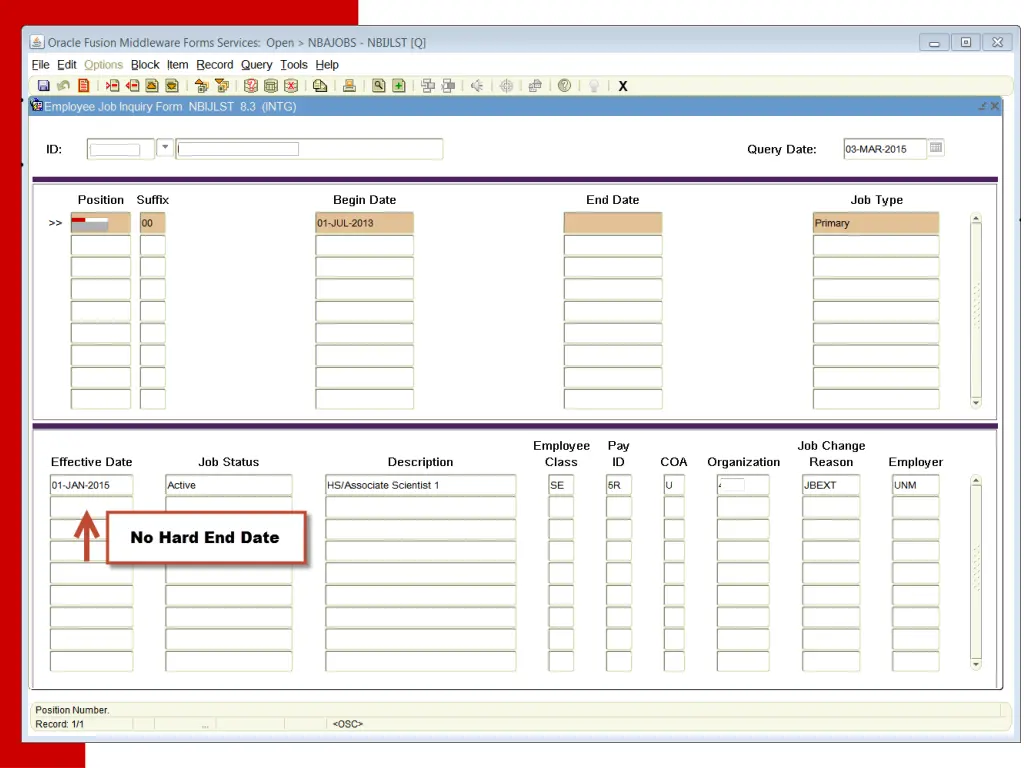This screenshot has width=1024, height=768.
Task: Click detail block scrollbar down arrow
Action: pyautogui.click(x=976, y=664)
